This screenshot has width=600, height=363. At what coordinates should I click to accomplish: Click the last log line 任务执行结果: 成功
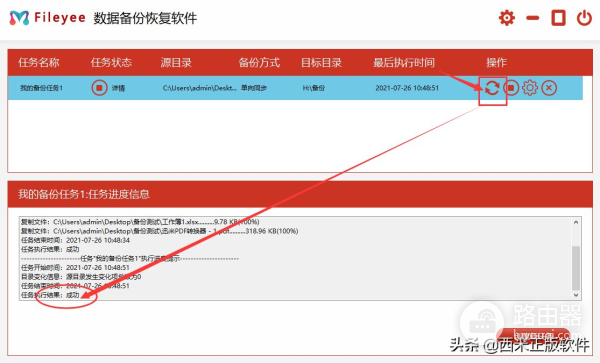point(50,295)
